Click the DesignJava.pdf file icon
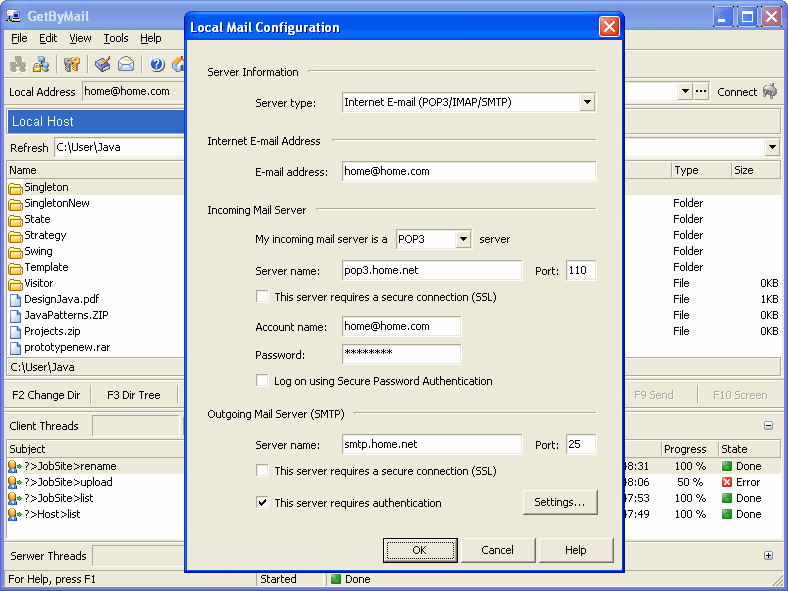The width and height of the screenshot is (788, 591). 16,300
